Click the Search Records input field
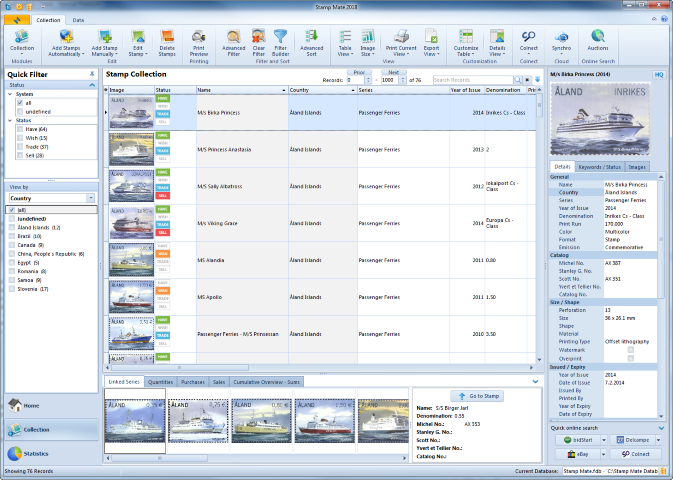The width and height of the screenshot is (673, 480). [469, 78]
